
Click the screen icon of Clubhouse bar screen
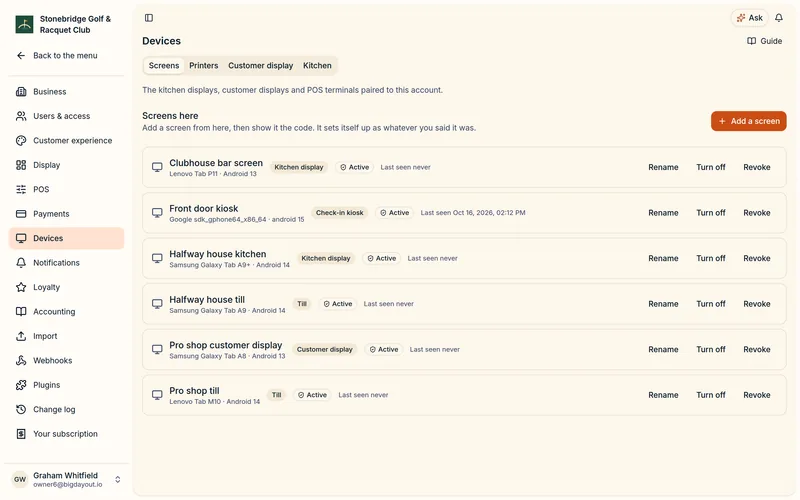point(157,167)
